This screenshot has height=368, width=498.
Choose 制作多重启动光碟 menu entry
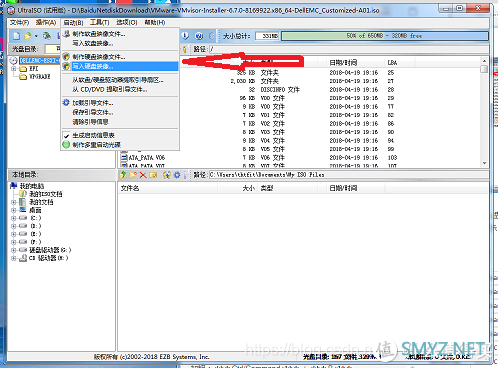120,145
